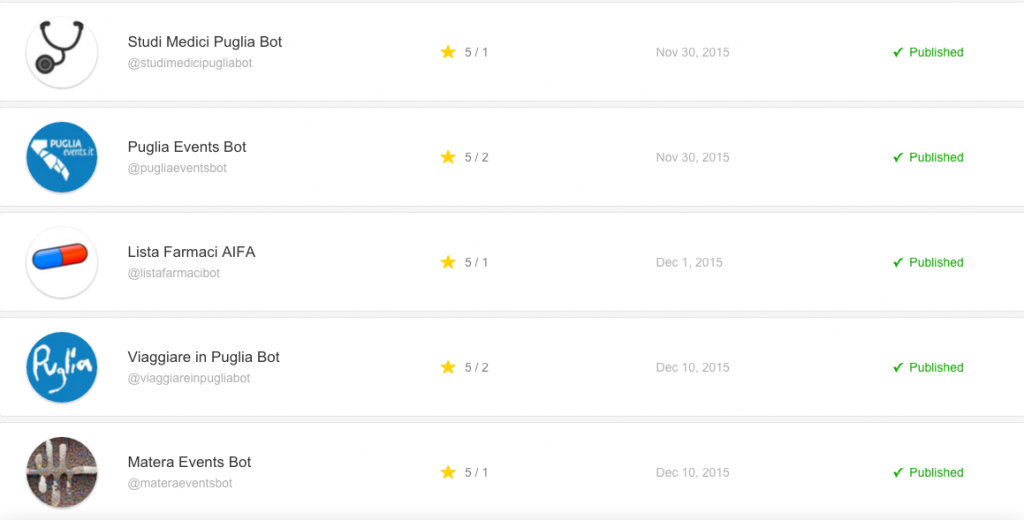Select the Viaggiare in Puglia logo avatar

pyautogui.click(x=62, y=367)
